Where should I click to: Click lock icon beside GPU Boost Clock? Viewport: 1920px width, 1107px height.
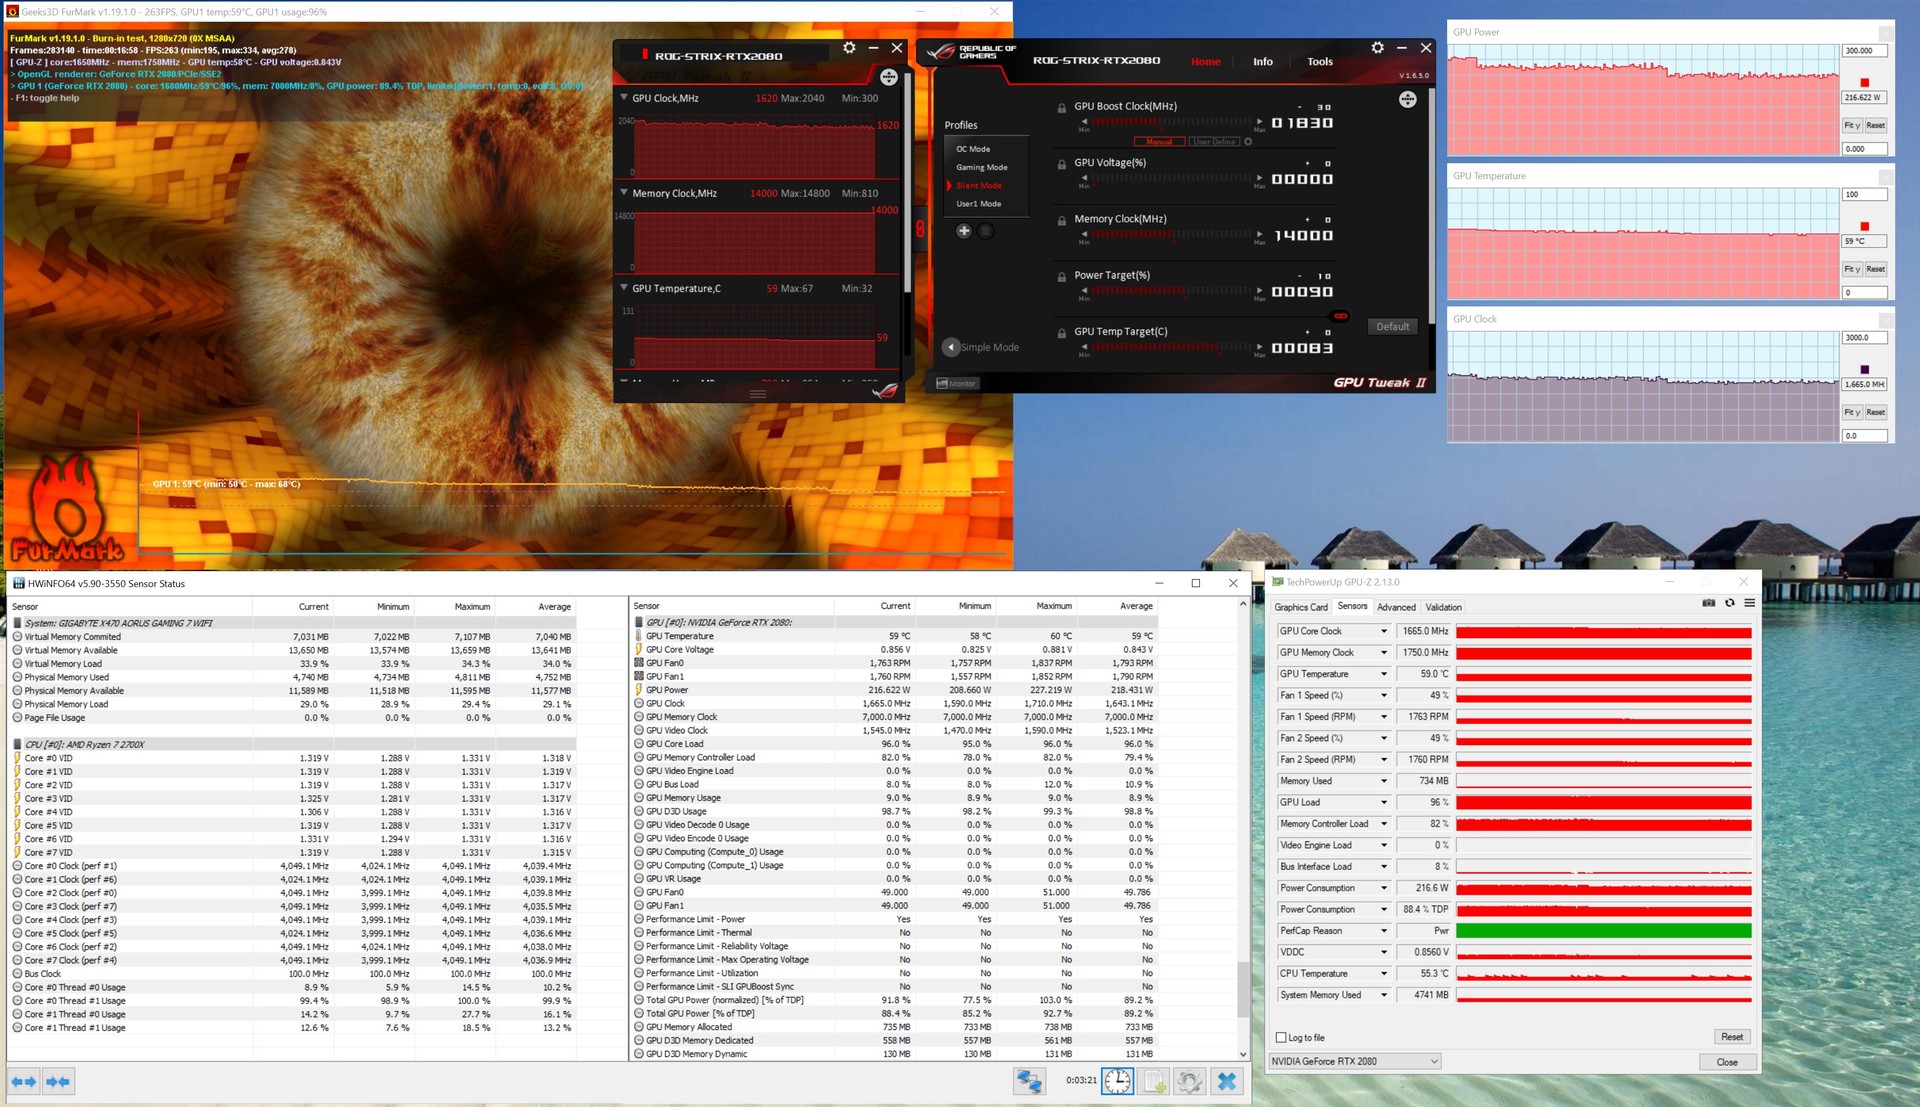click(1061, 108)
